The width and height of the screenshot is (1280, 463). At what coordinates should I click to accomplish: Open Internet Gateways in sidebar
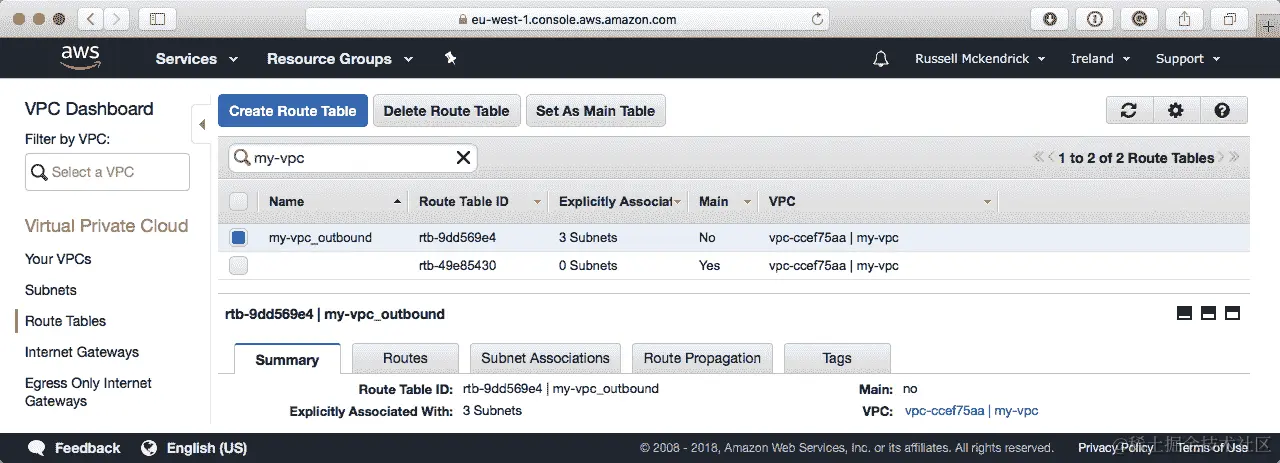tap(82, 352)
